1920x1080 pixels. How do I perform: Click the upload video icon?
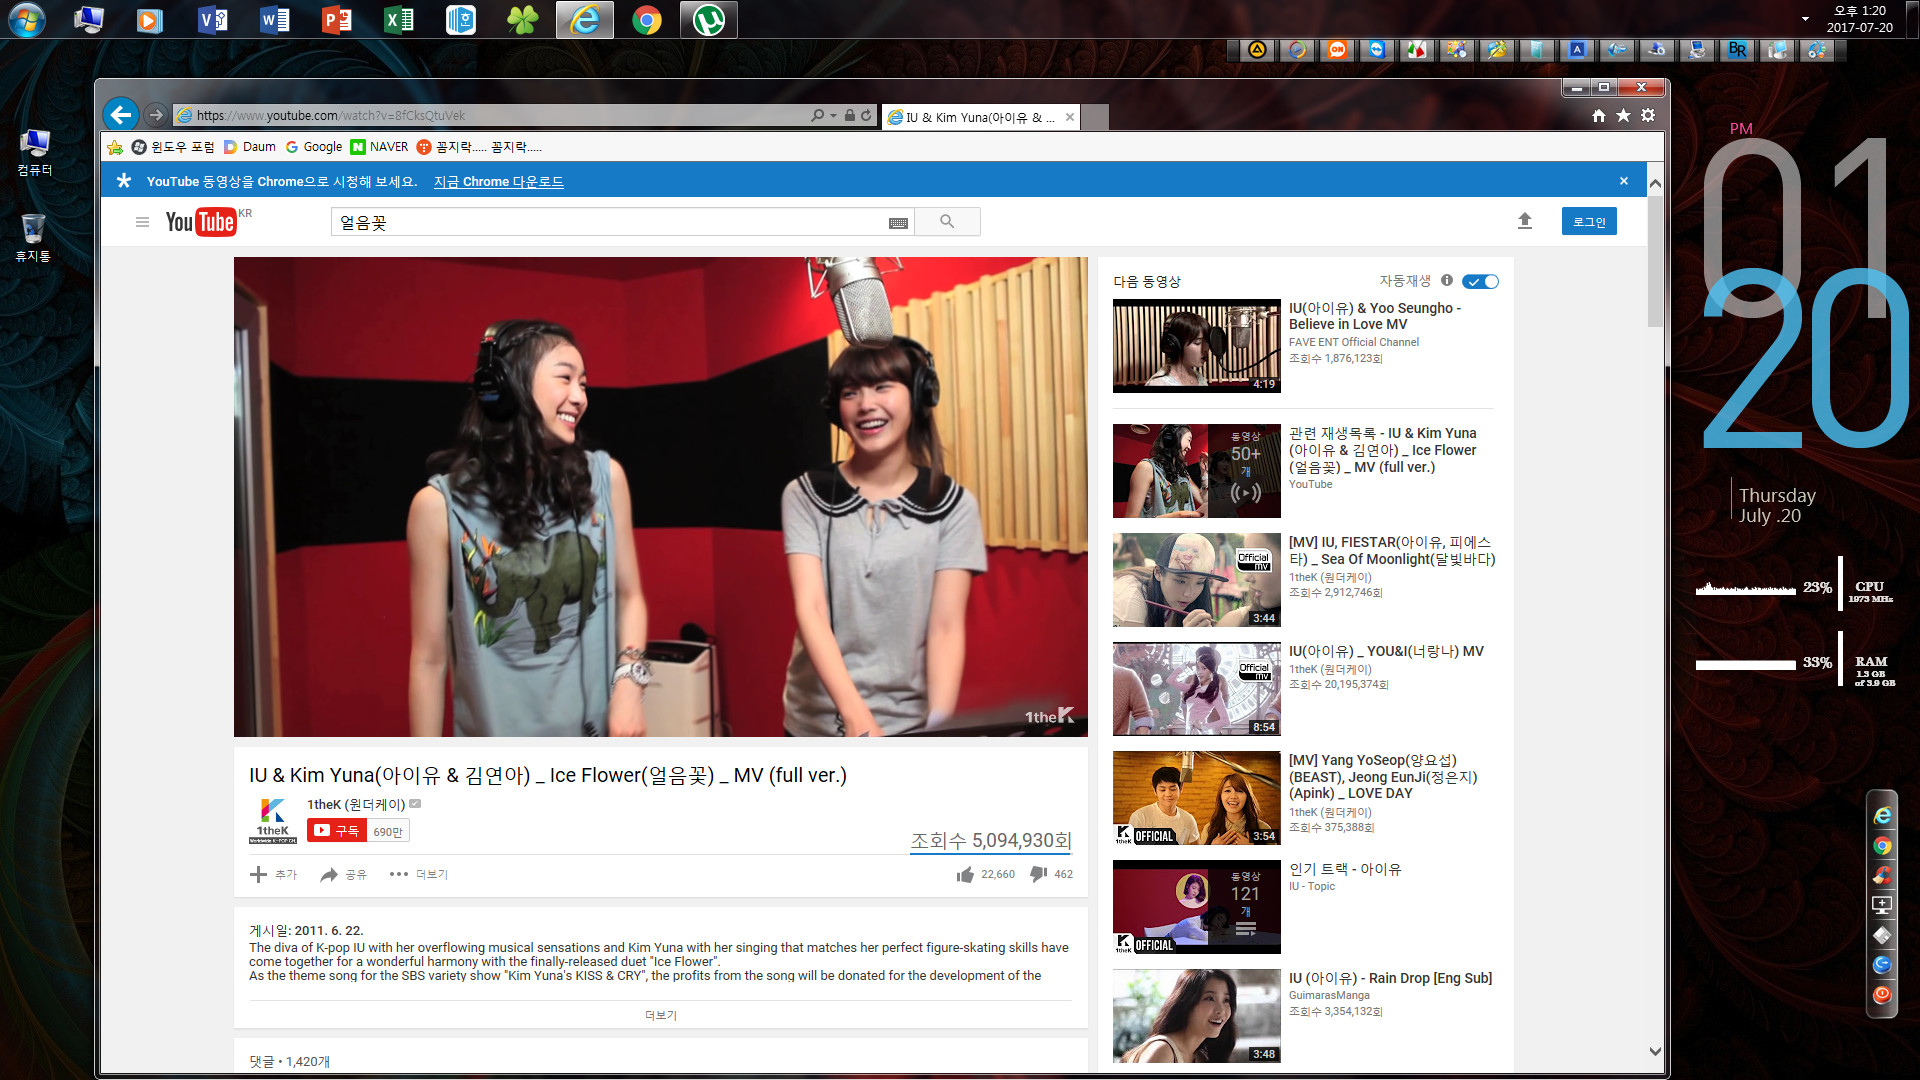pyautogui.click(x=1525, y=221)
